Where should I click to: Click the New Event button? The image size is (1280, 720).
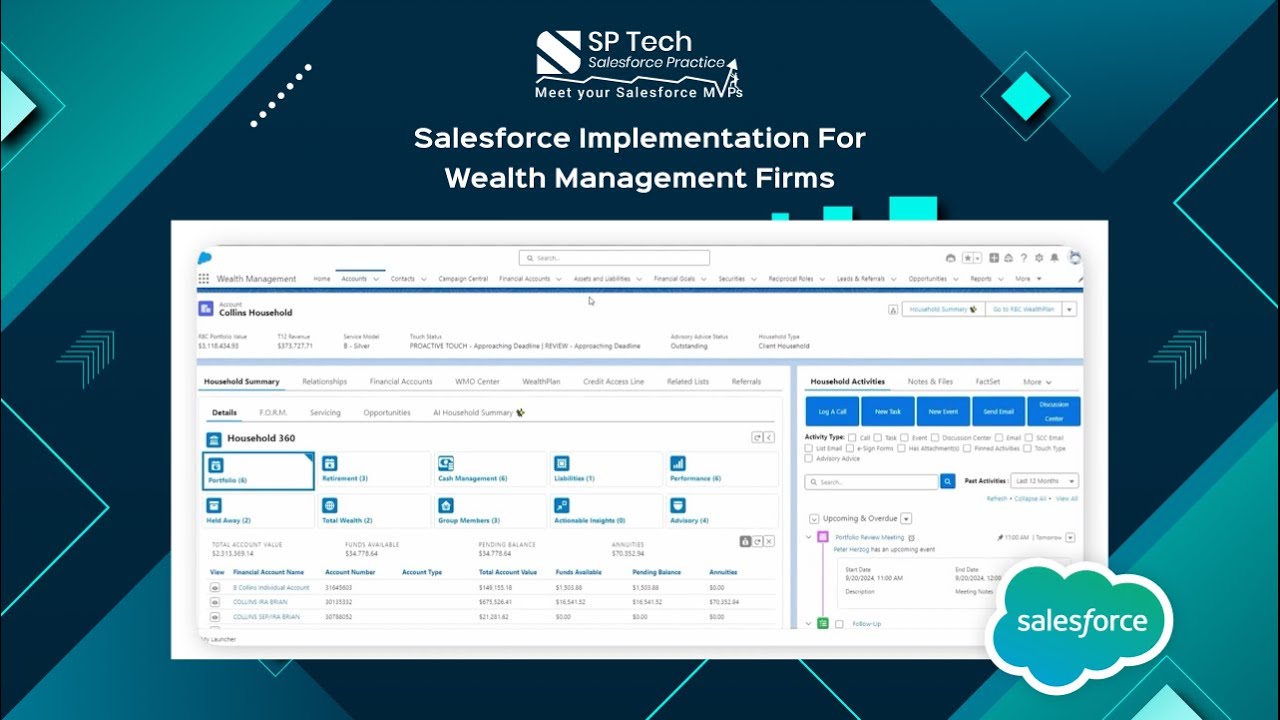943,411
